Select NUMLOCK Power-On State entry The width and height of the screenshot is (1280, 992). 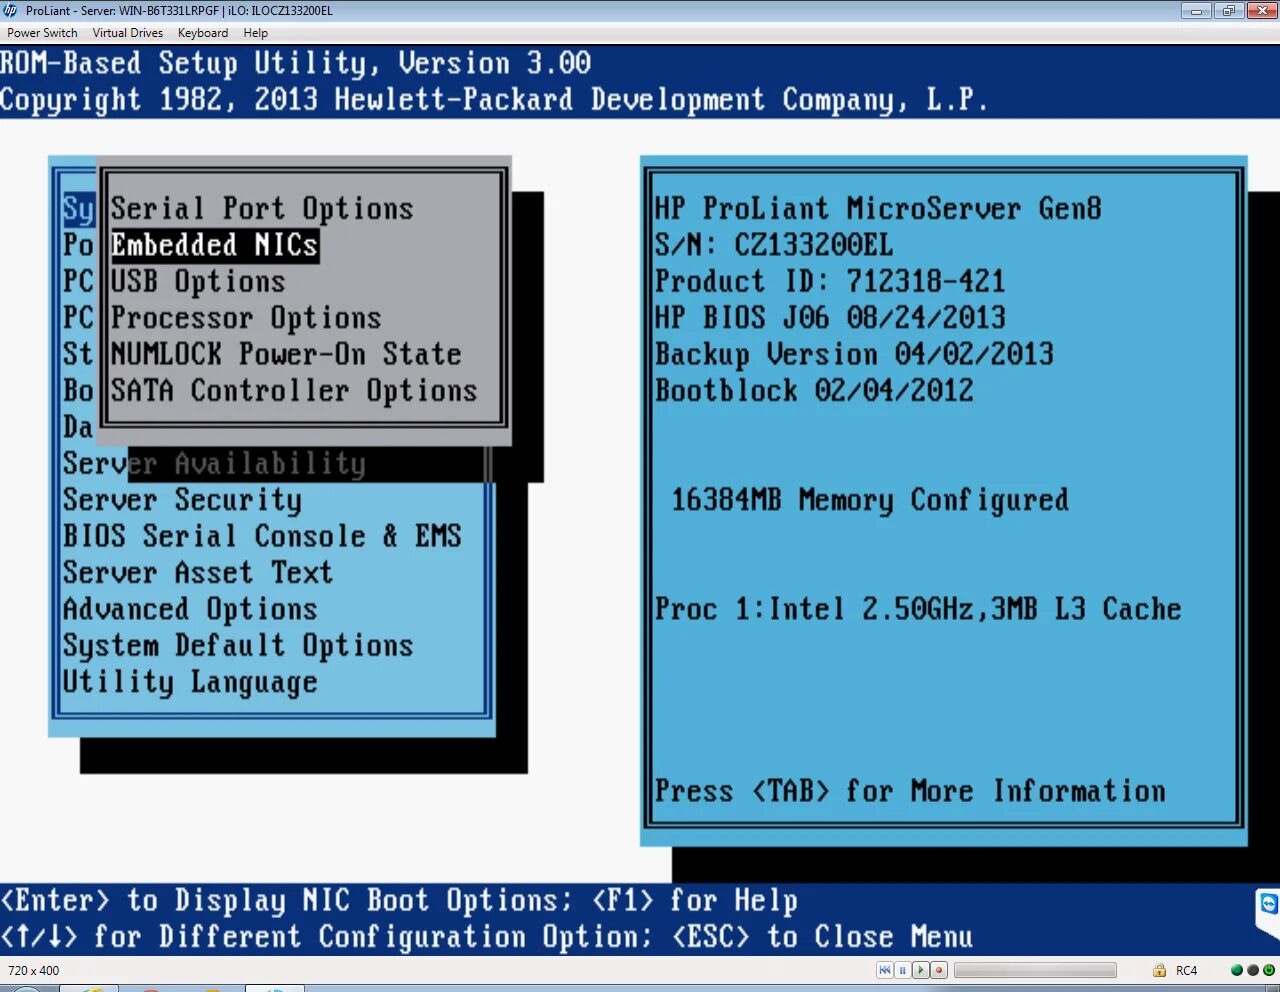(286, 354)
